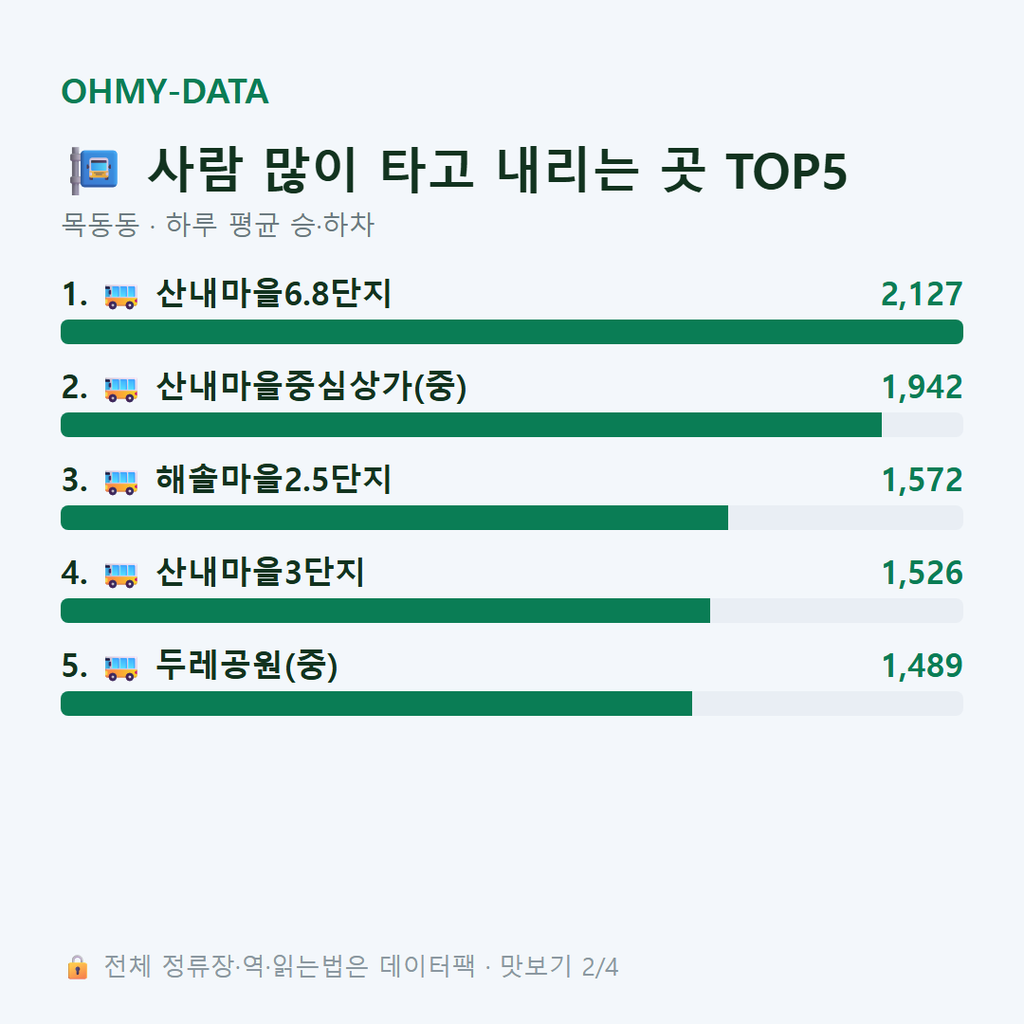Select the 산내마을6.8단지 stop name

(x=274, y=294)
